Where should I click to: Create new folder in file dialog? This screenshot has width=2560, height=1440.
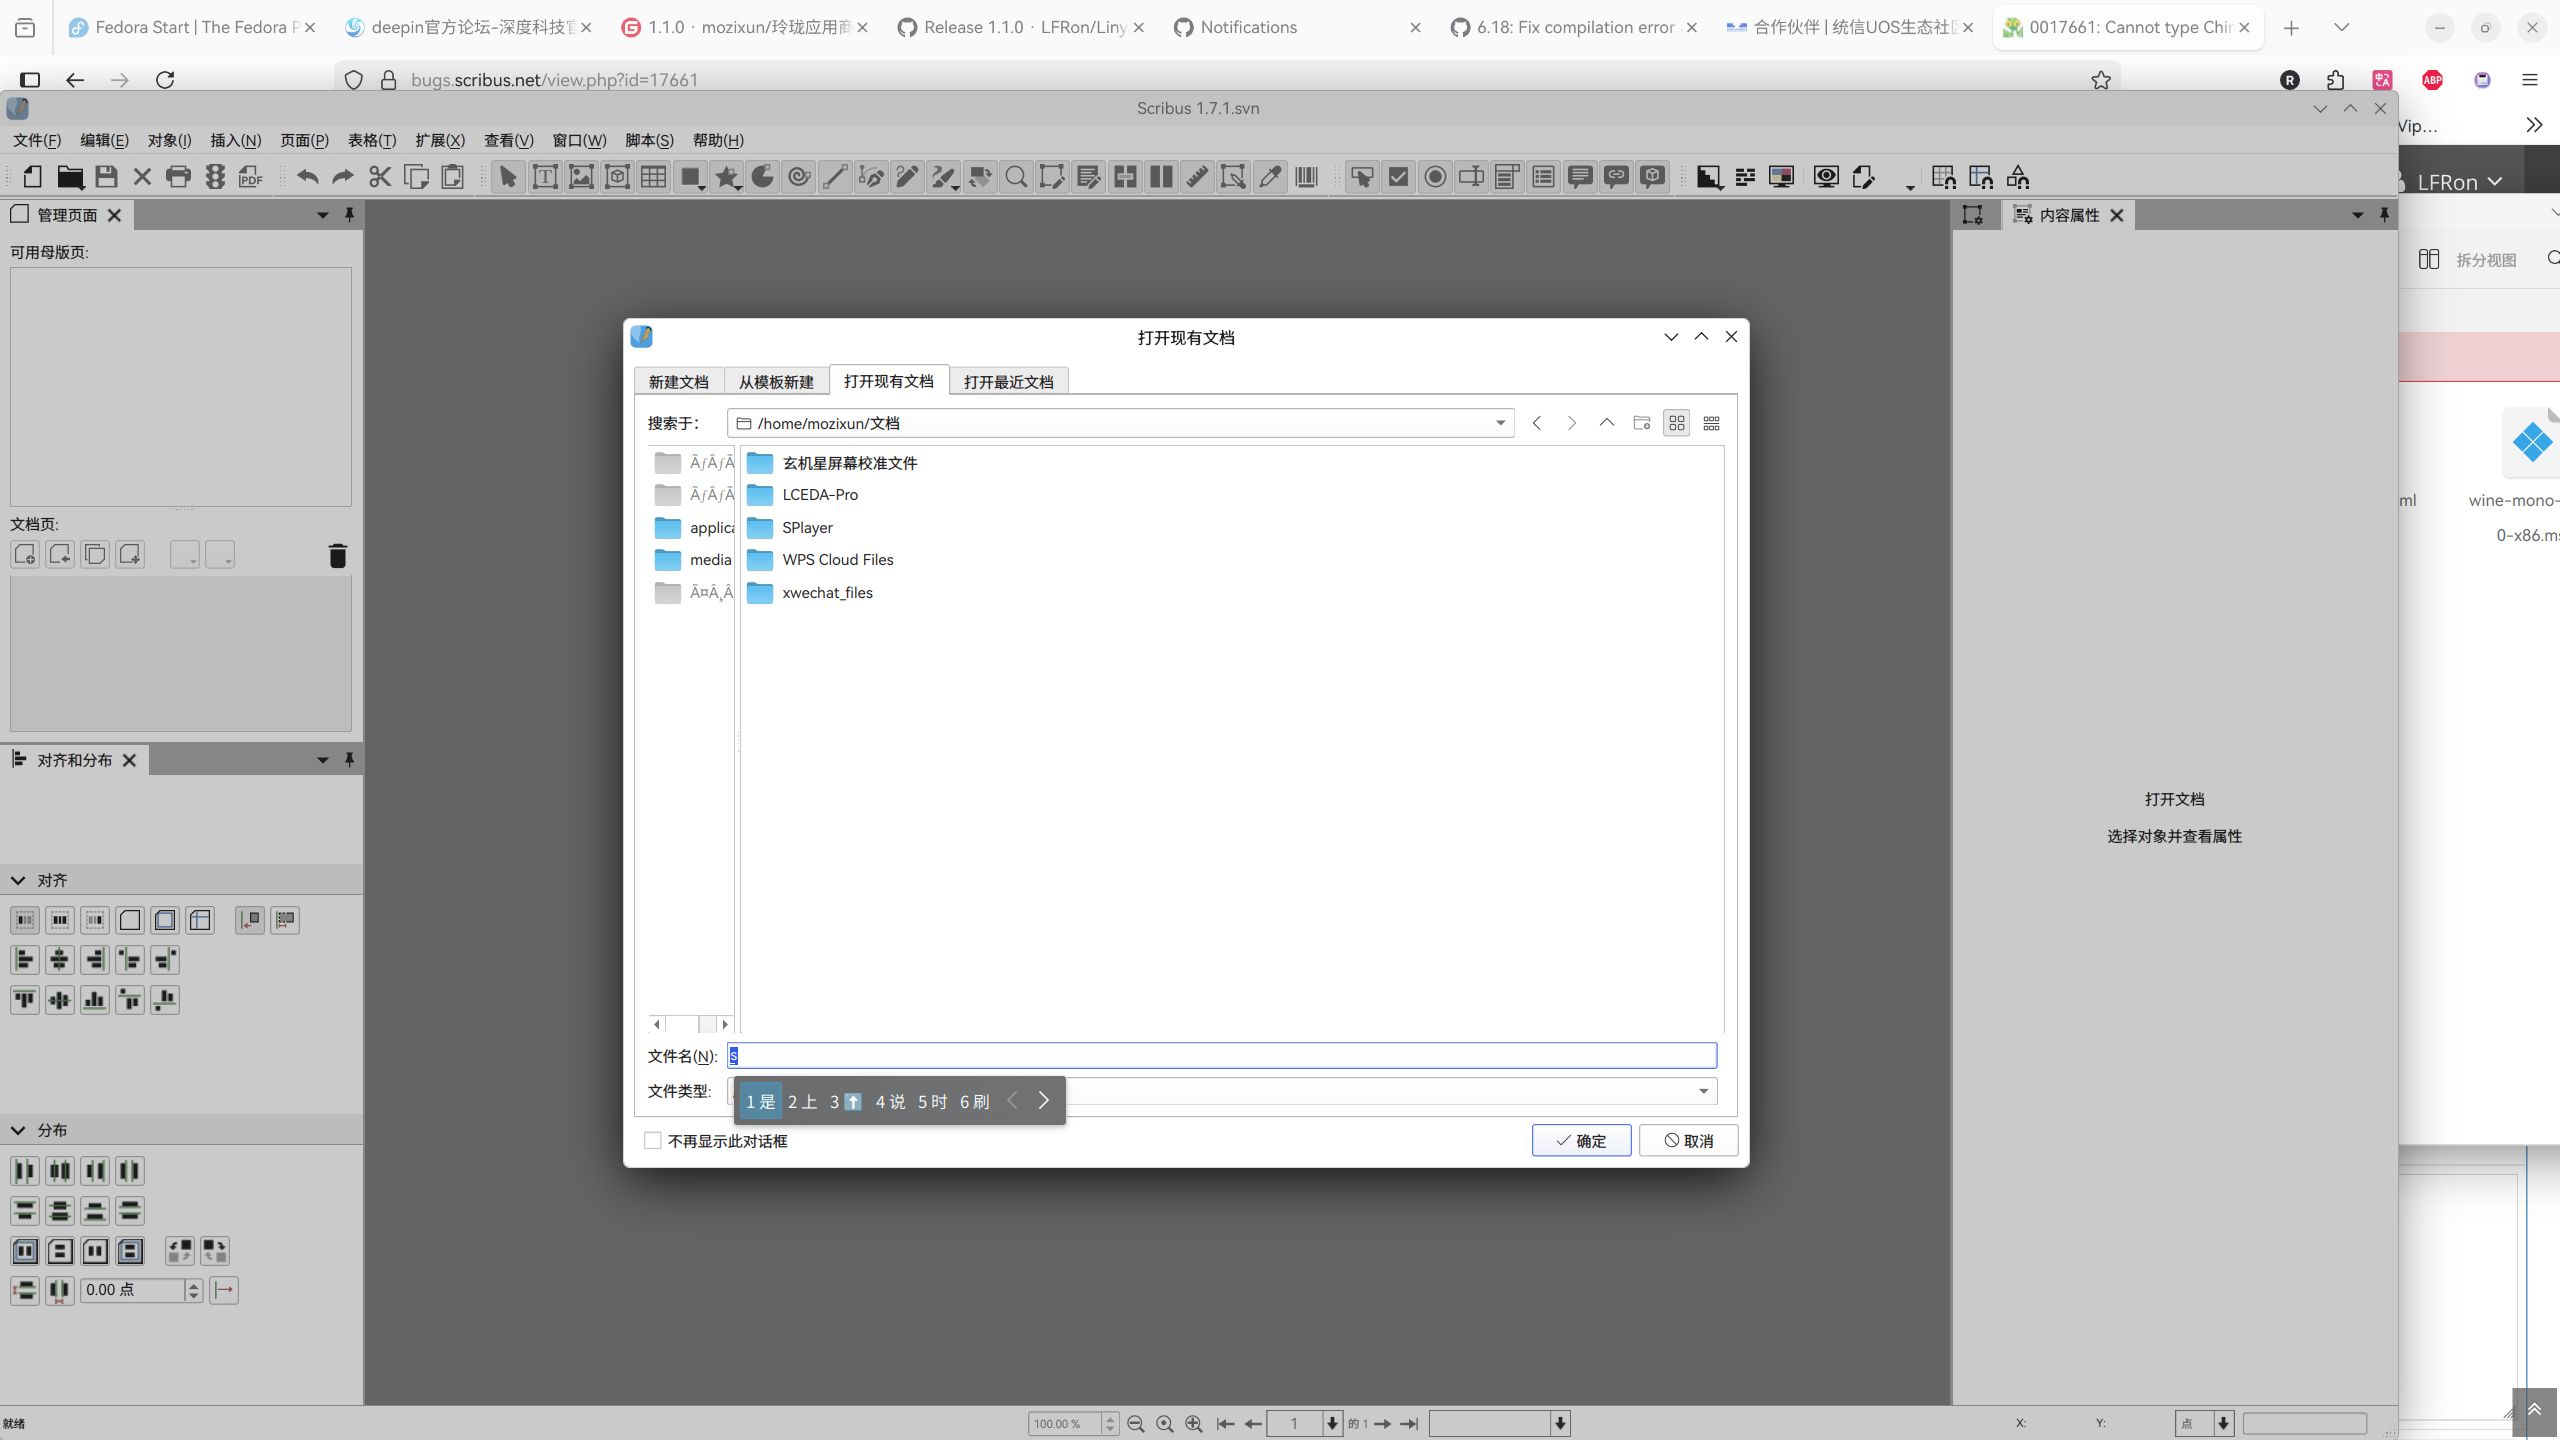click(1641, 423)
